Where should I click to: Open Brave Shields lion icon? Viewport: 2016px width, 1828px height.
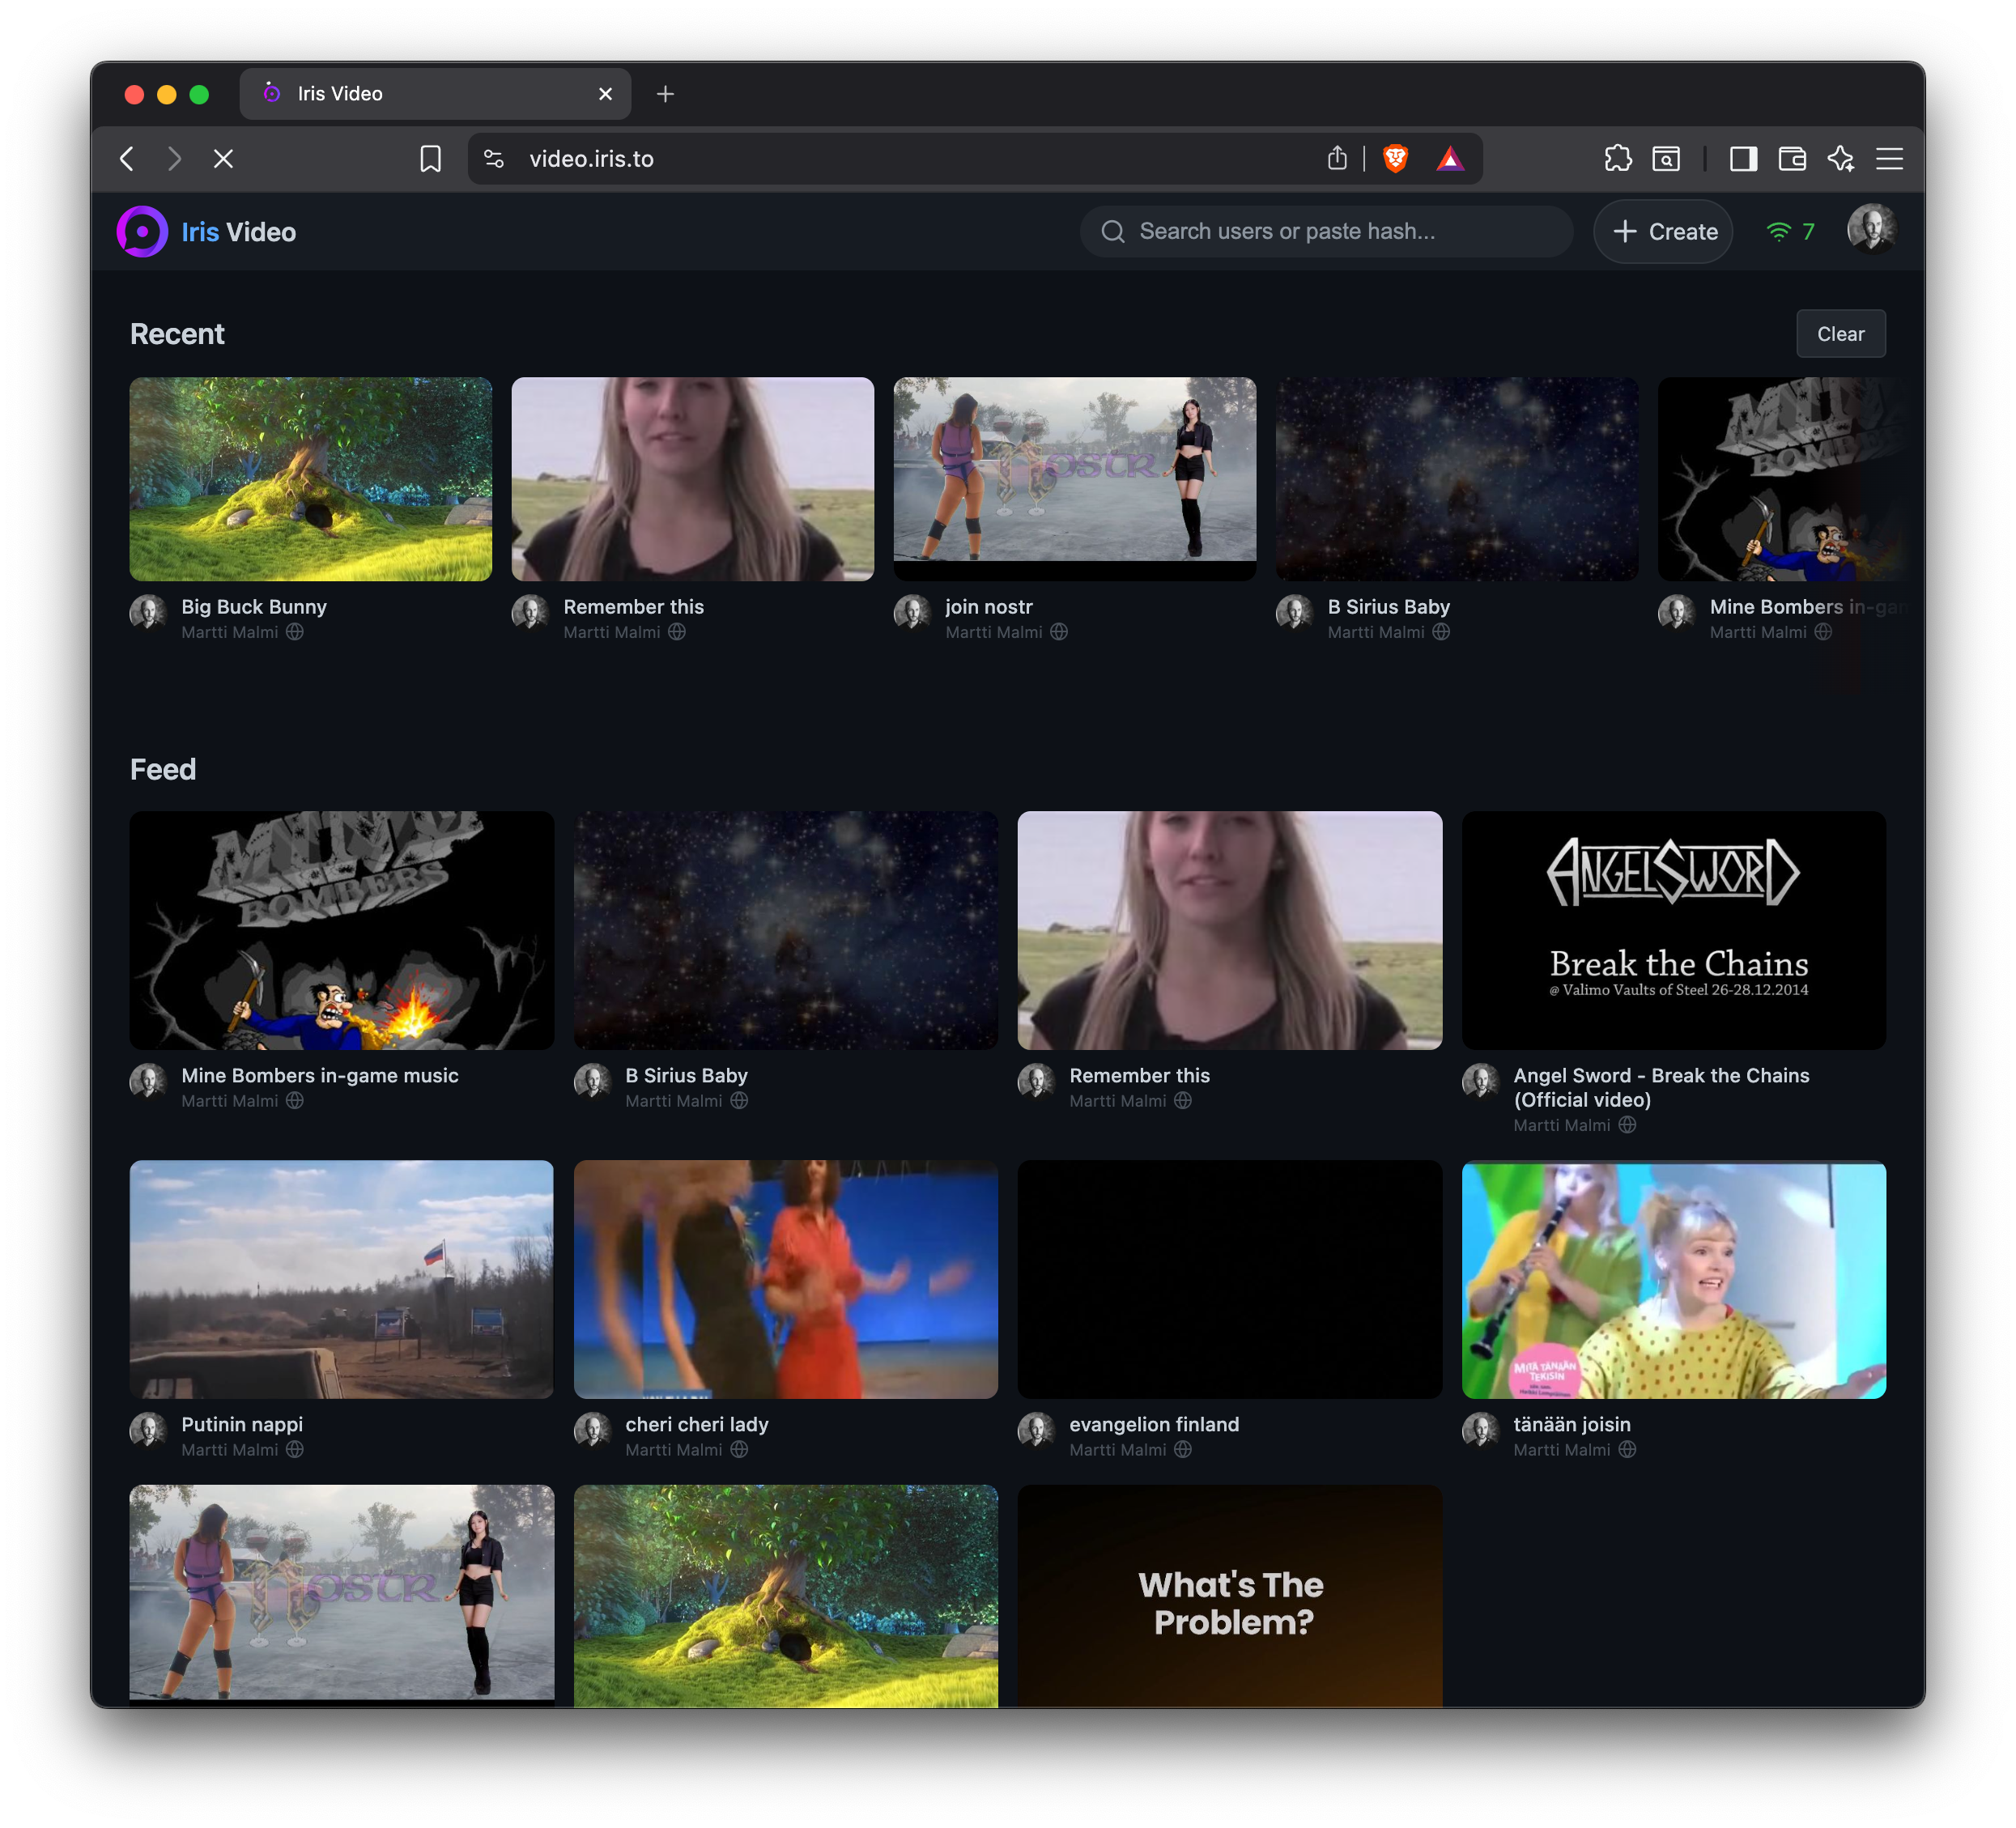pyautogui.click(x=1395, y=158)
